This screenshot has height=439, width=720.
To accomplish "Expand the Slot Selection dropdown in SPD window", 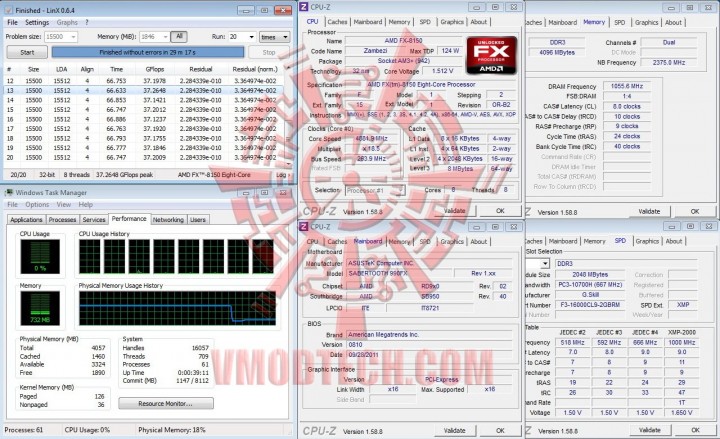I will [545, 264].
